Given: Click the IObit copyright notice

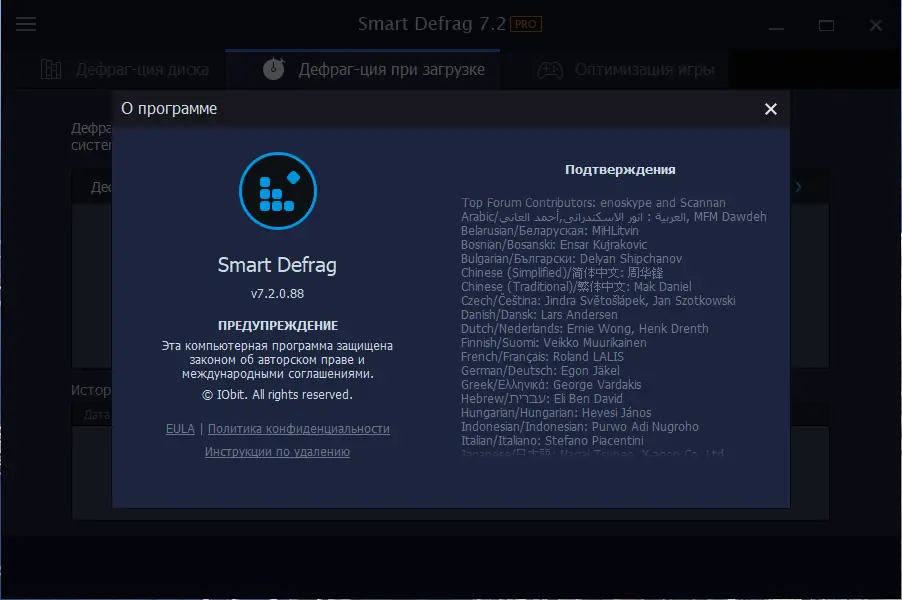Looking at the screenshot, I should coord(277,394).
